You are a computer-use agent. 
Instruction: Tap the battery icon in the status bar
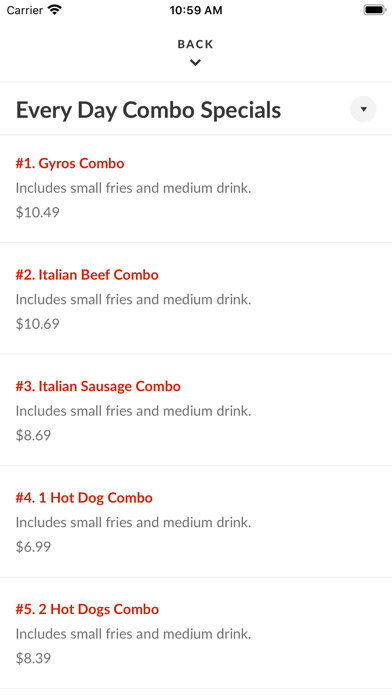pos(375,10)
